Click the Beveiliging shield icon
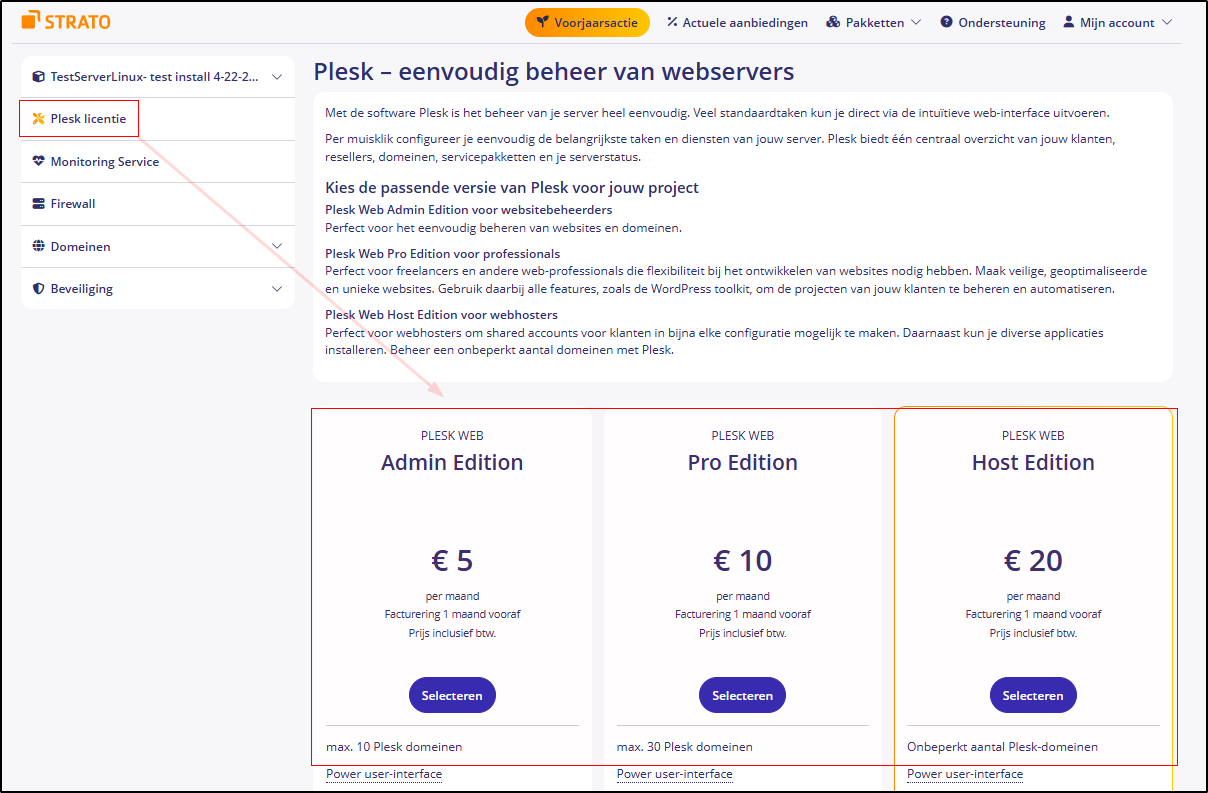1208x793 pixels. [x=39, y=289]
